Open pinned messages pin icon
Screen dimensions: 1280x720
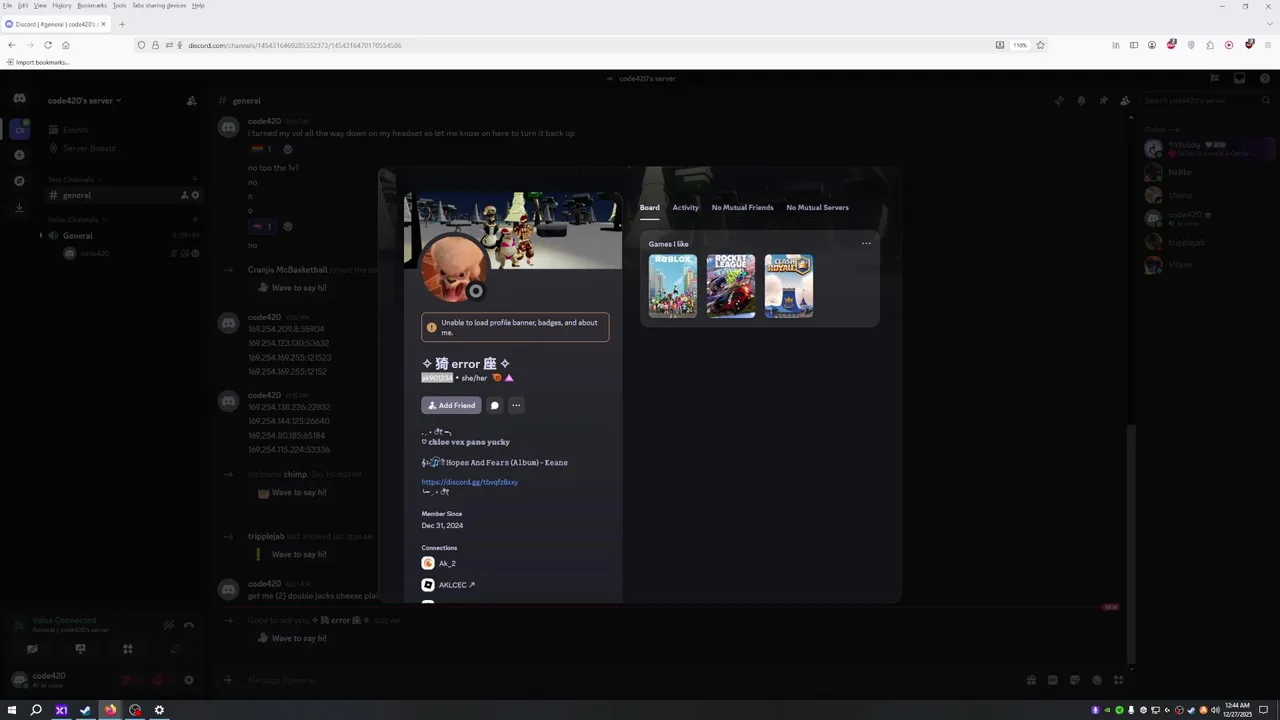pyautogui.click(x=1103, y=100)
